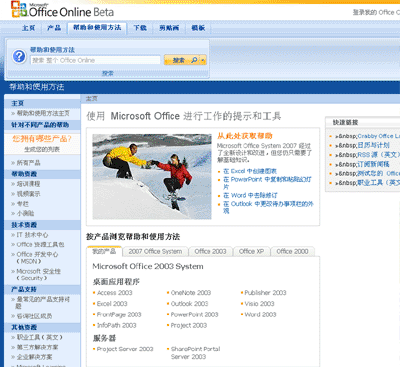Open the search scope dropdown arrow
The image size is (400, 367).
203,60
